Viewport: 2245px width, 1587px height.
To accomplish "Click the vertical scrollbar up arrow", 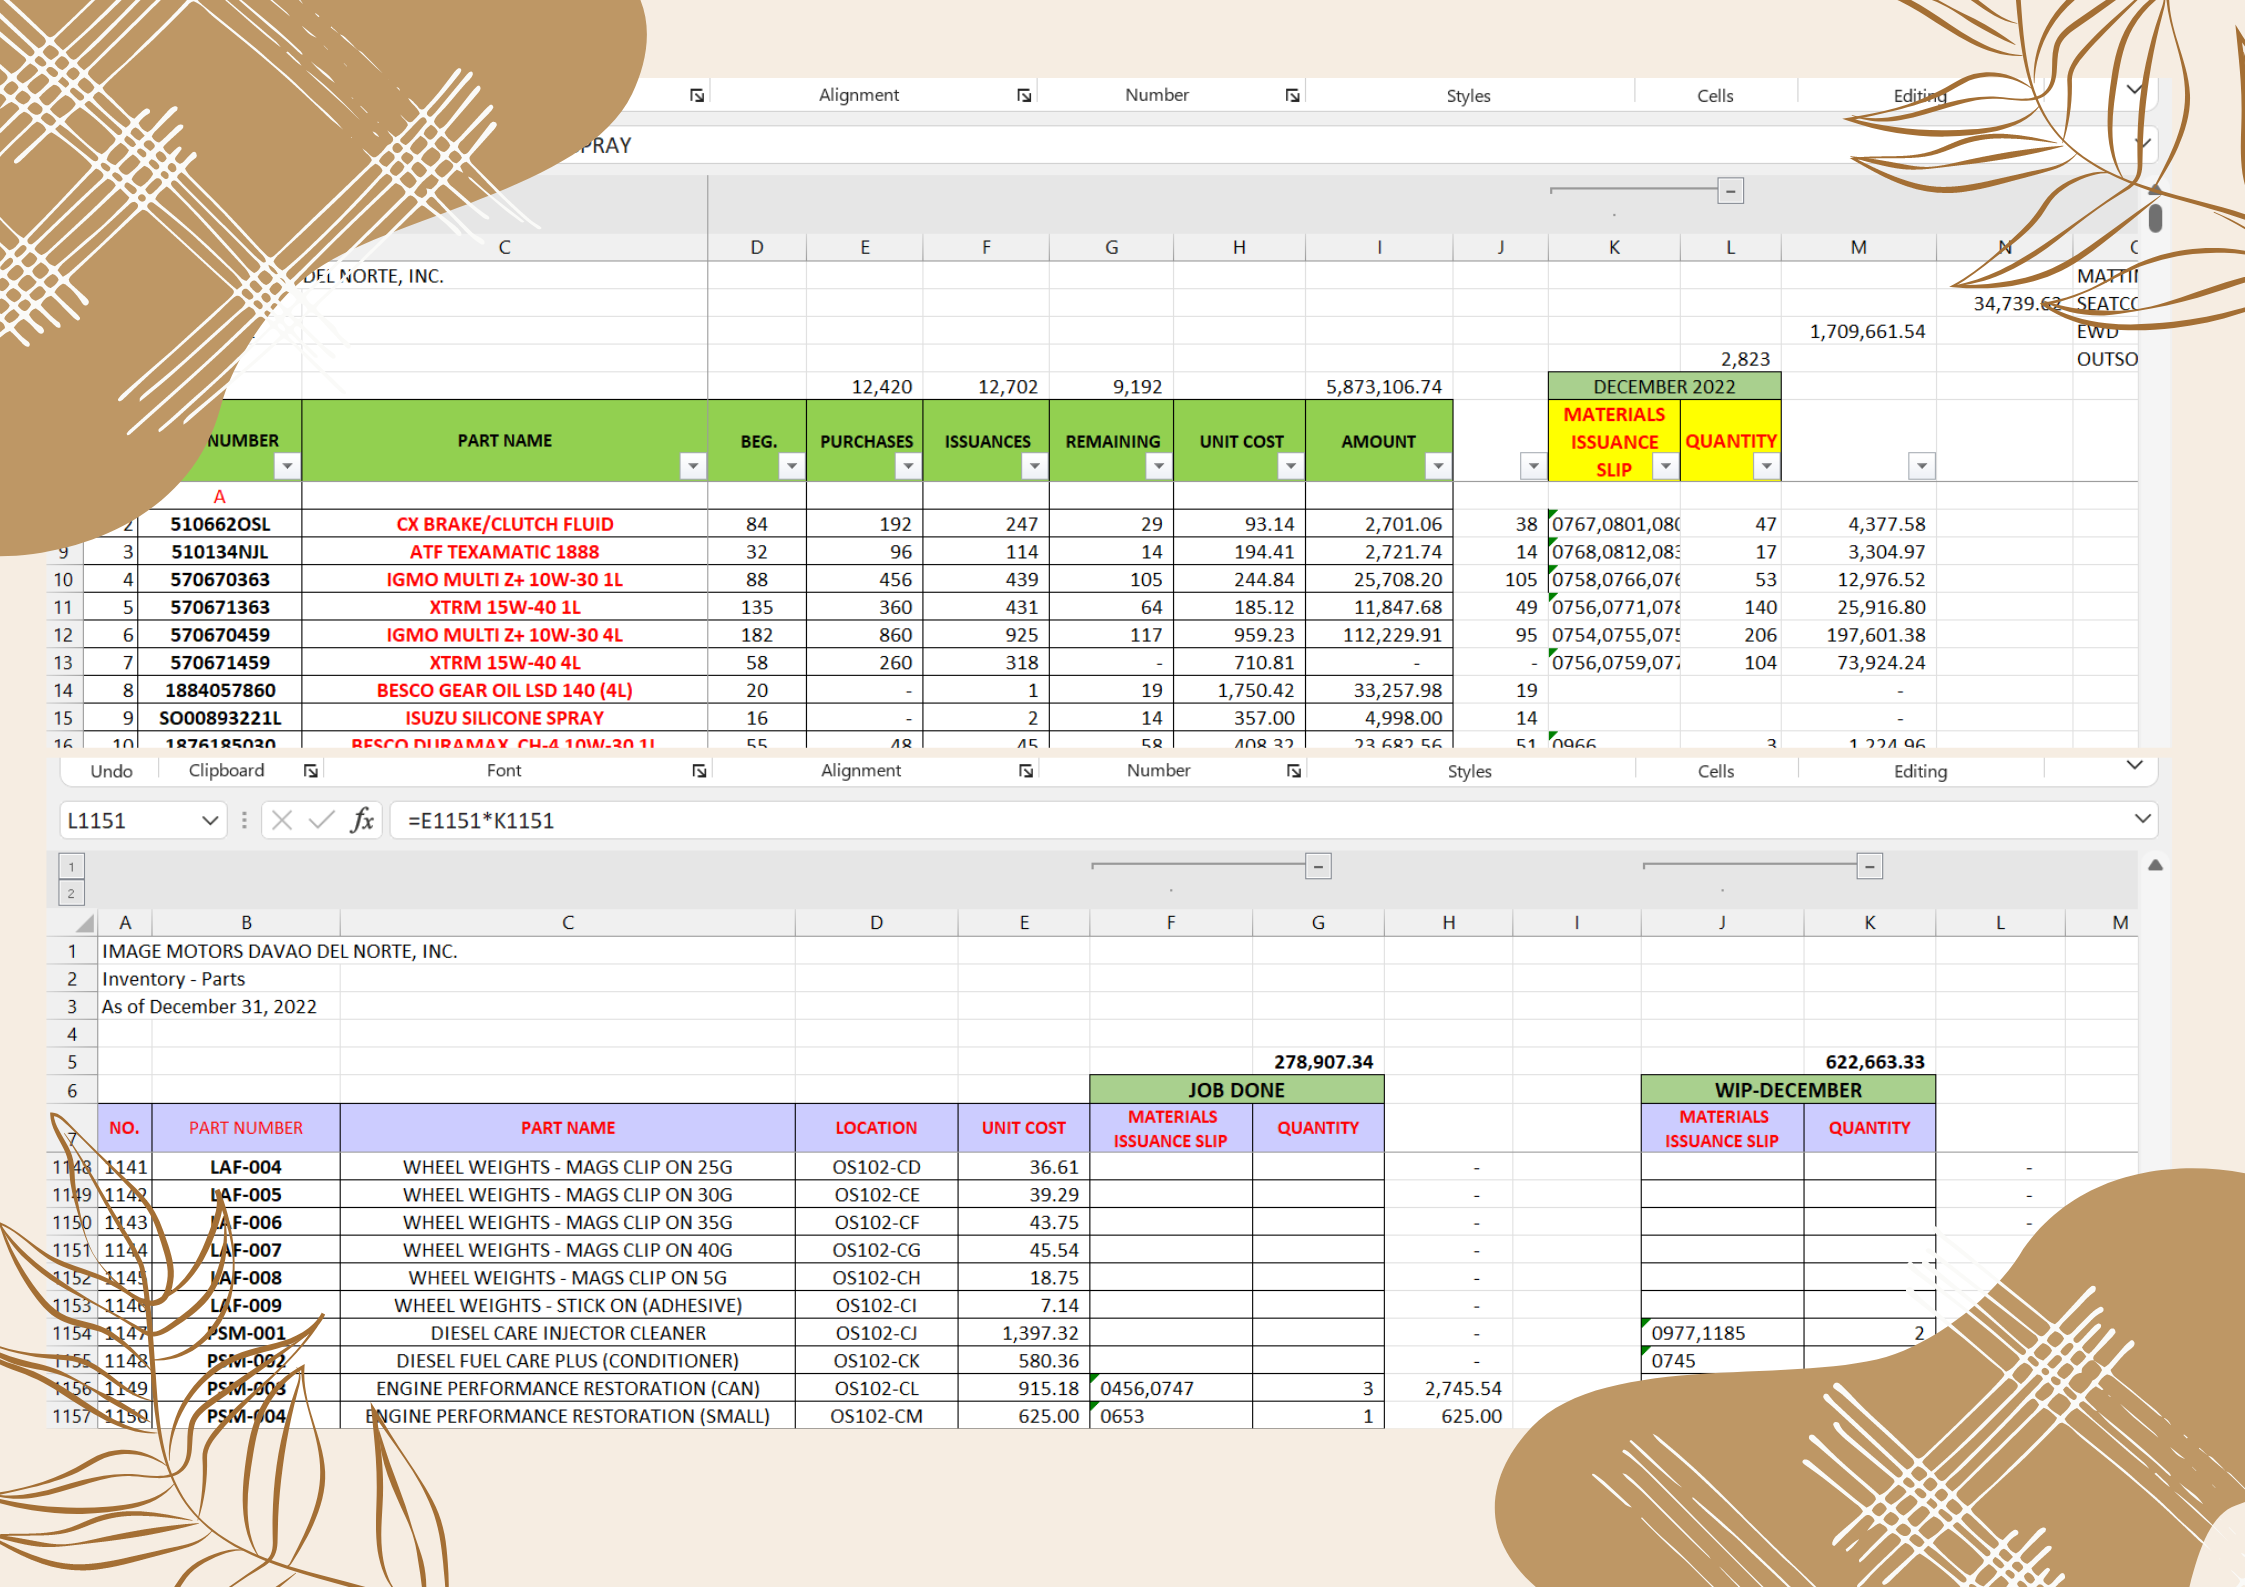I will (x=2155, y=866).
